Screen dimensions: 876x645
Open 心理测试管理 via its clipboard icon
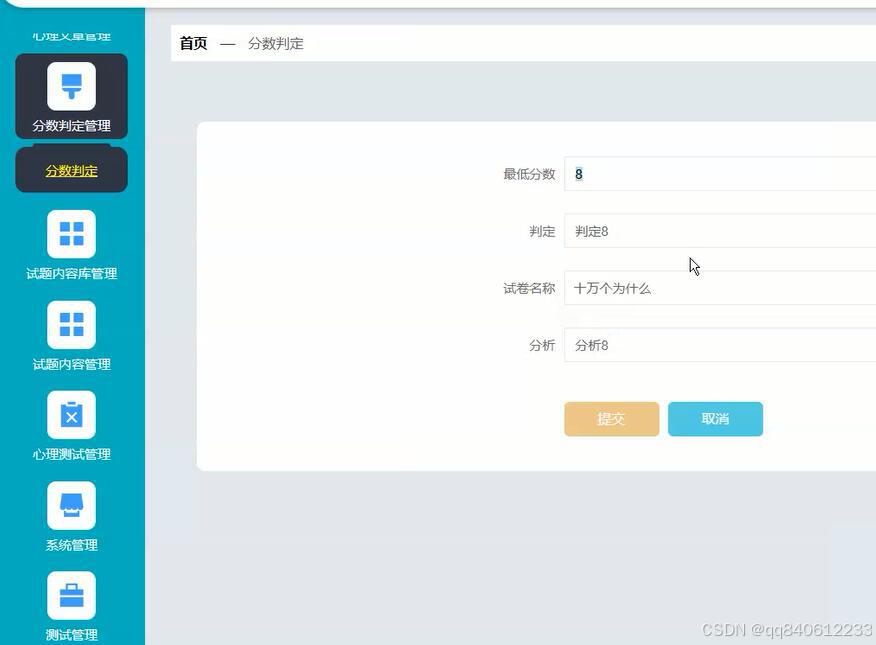pos(71,415)
